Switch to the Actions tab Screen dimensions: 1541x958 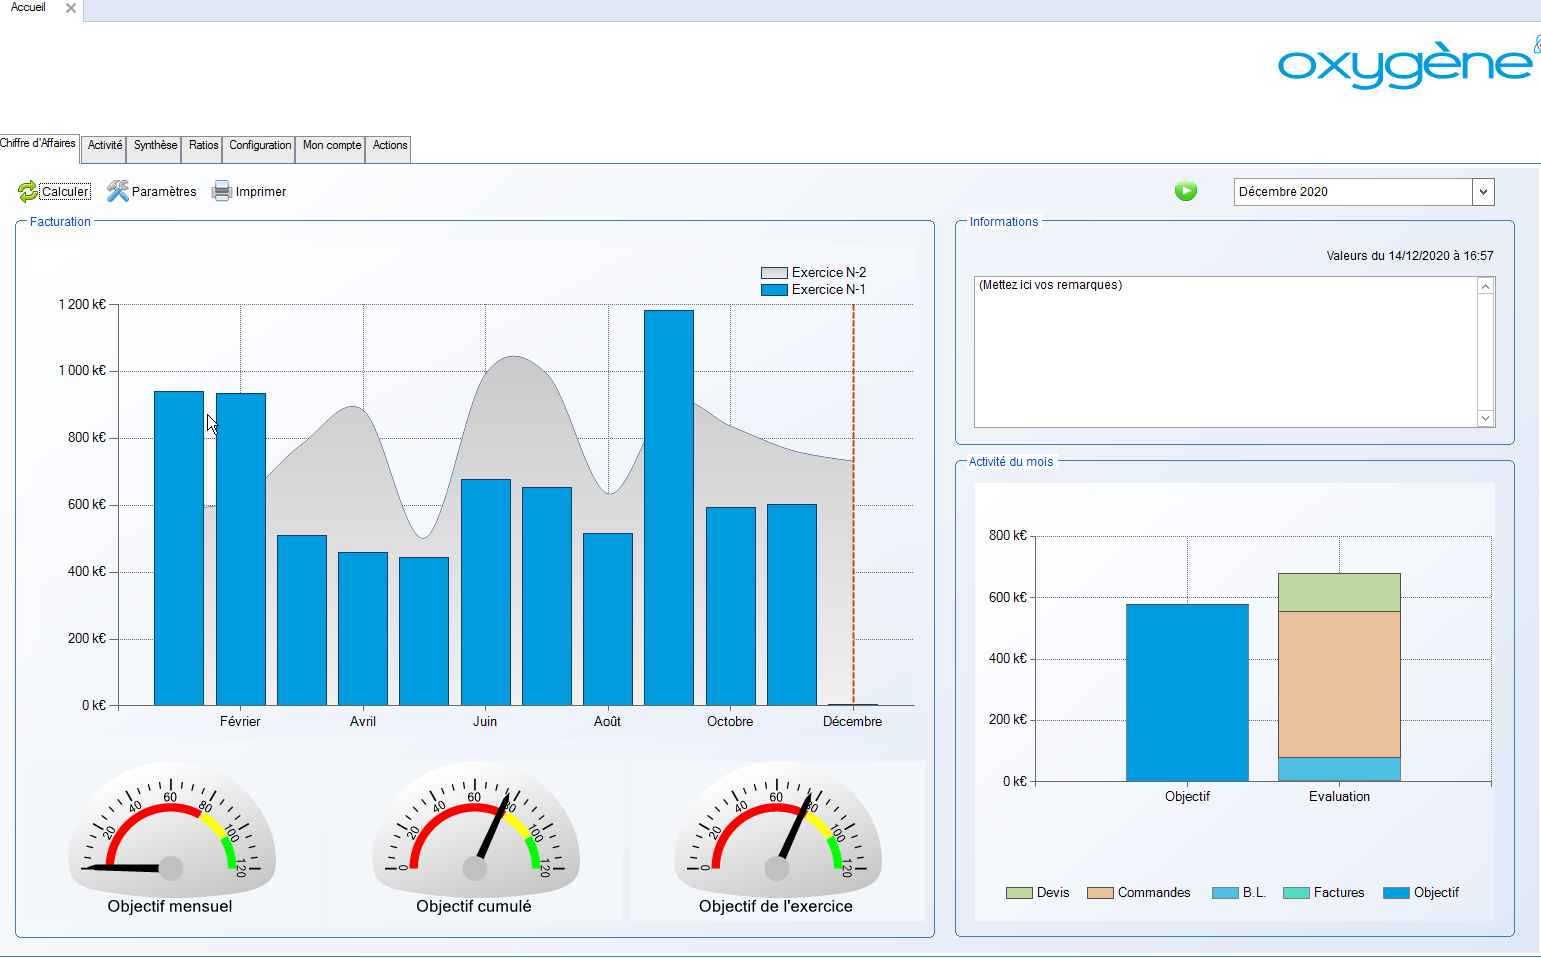pyautogui.click(x=389, y=146)
